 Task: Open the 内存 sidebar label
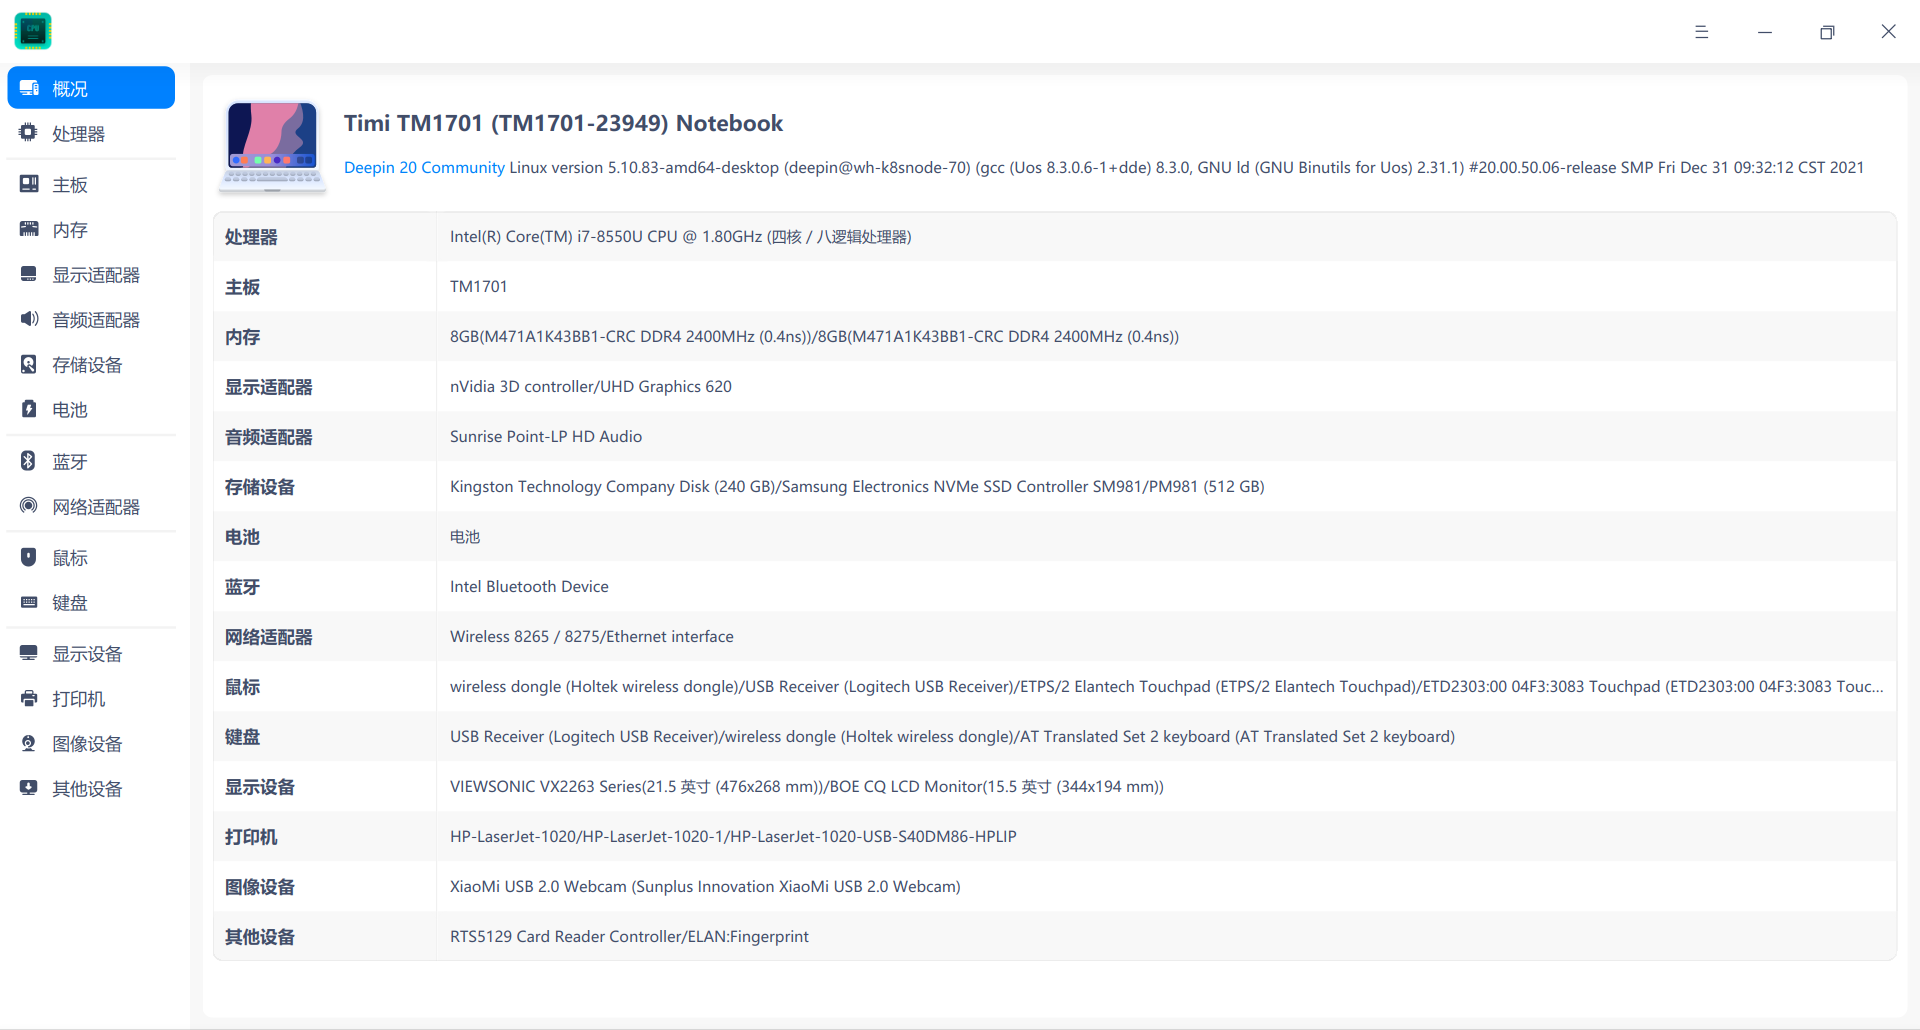(x=70, y=230)
